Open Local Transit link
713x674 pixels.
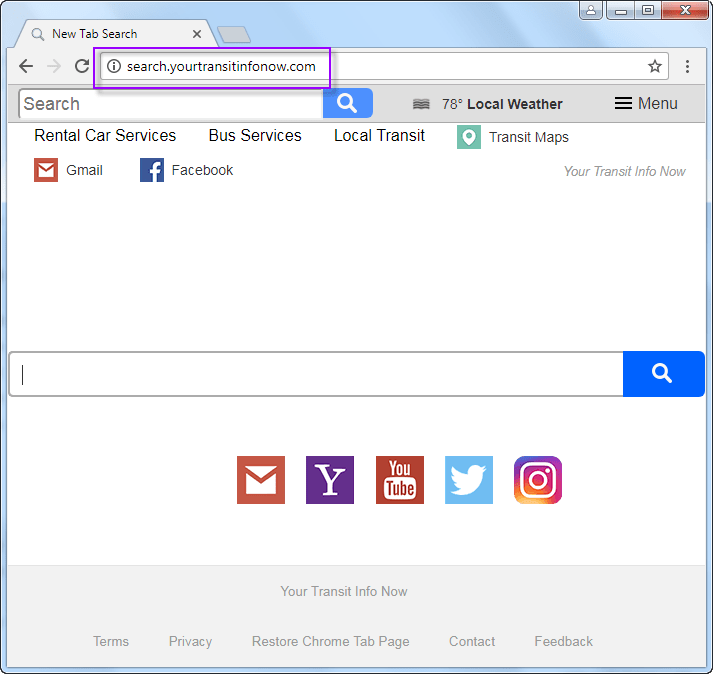point(379,136)
